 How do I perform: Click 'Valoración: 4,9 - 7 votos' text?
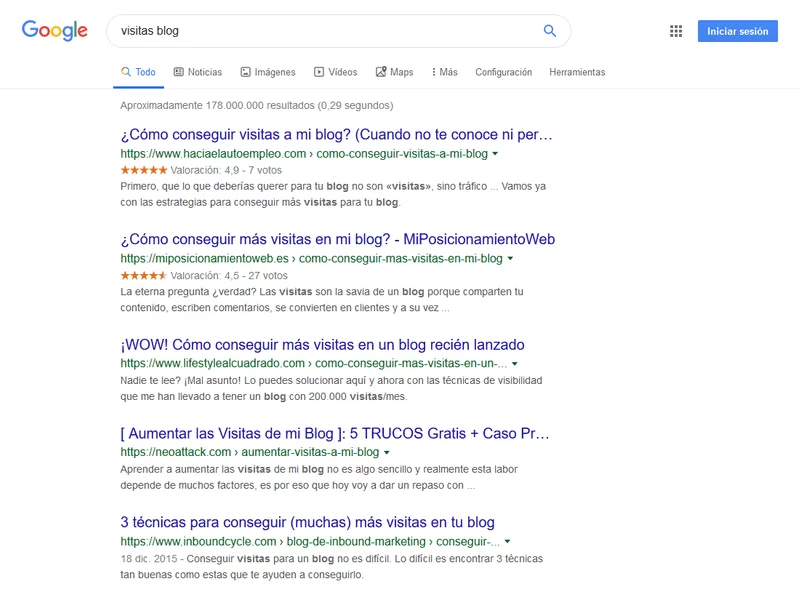coord(226,170)
